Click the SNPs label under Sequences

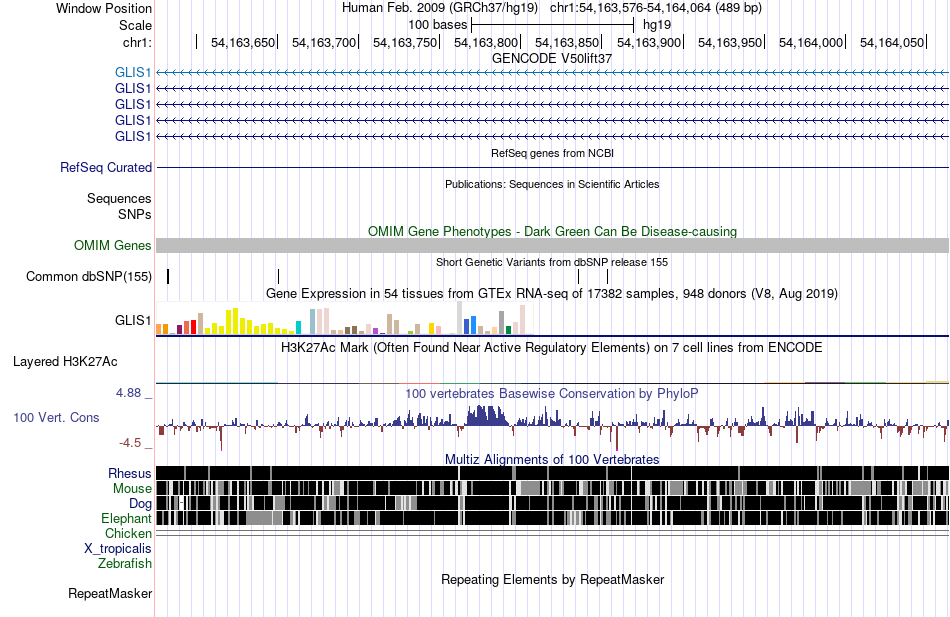(x=135, y=214)
